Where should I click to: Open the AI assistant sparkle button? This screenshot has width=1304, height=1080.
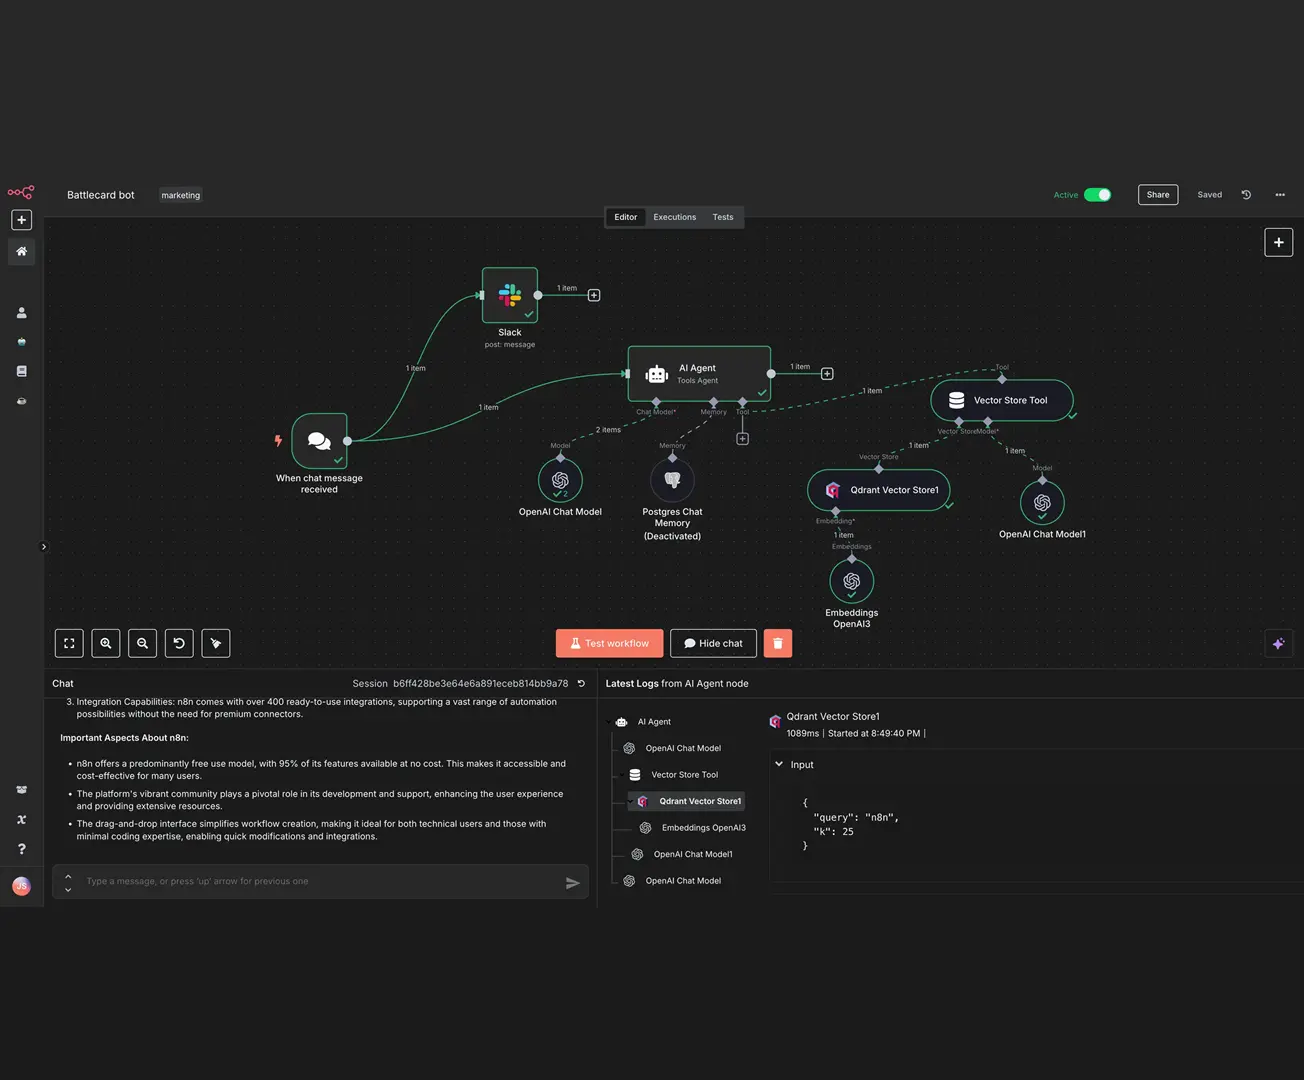click(x=1278, y=644)
